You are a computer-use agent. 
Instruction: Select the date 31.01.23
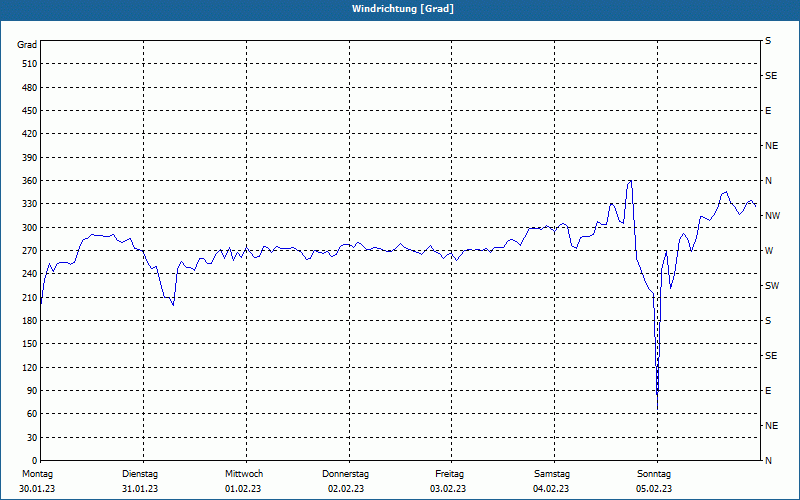140,489
